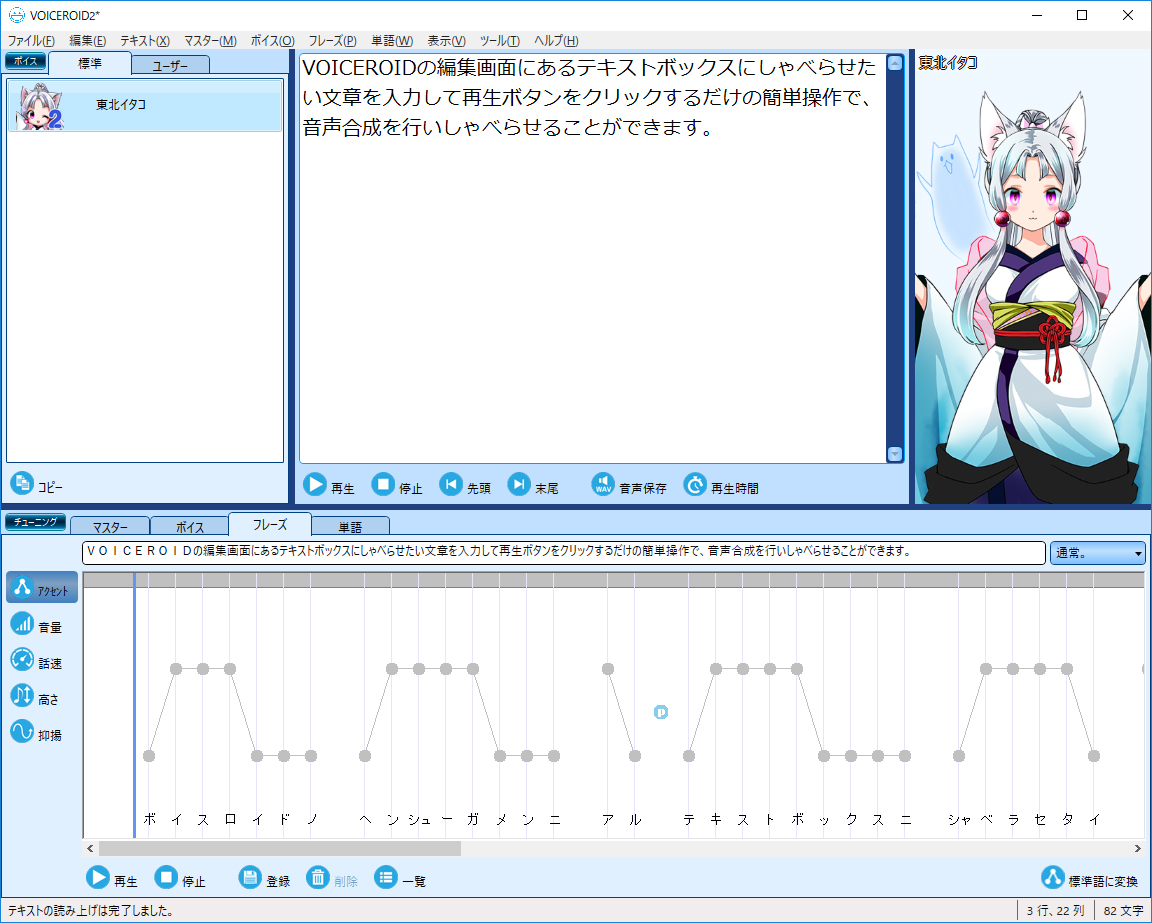The width and height of the screenshot is (1152, 923).
Task: Click the 削除 trash icon
Action: (318, 877)
